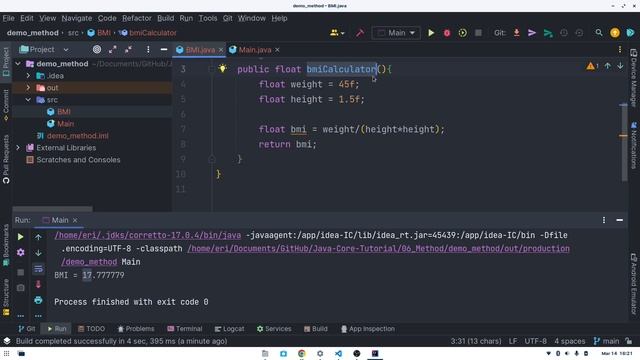The width and height of the screenshot is (640, 360).
Task: Push commits with Git push icon
Action: click(548, 33)
